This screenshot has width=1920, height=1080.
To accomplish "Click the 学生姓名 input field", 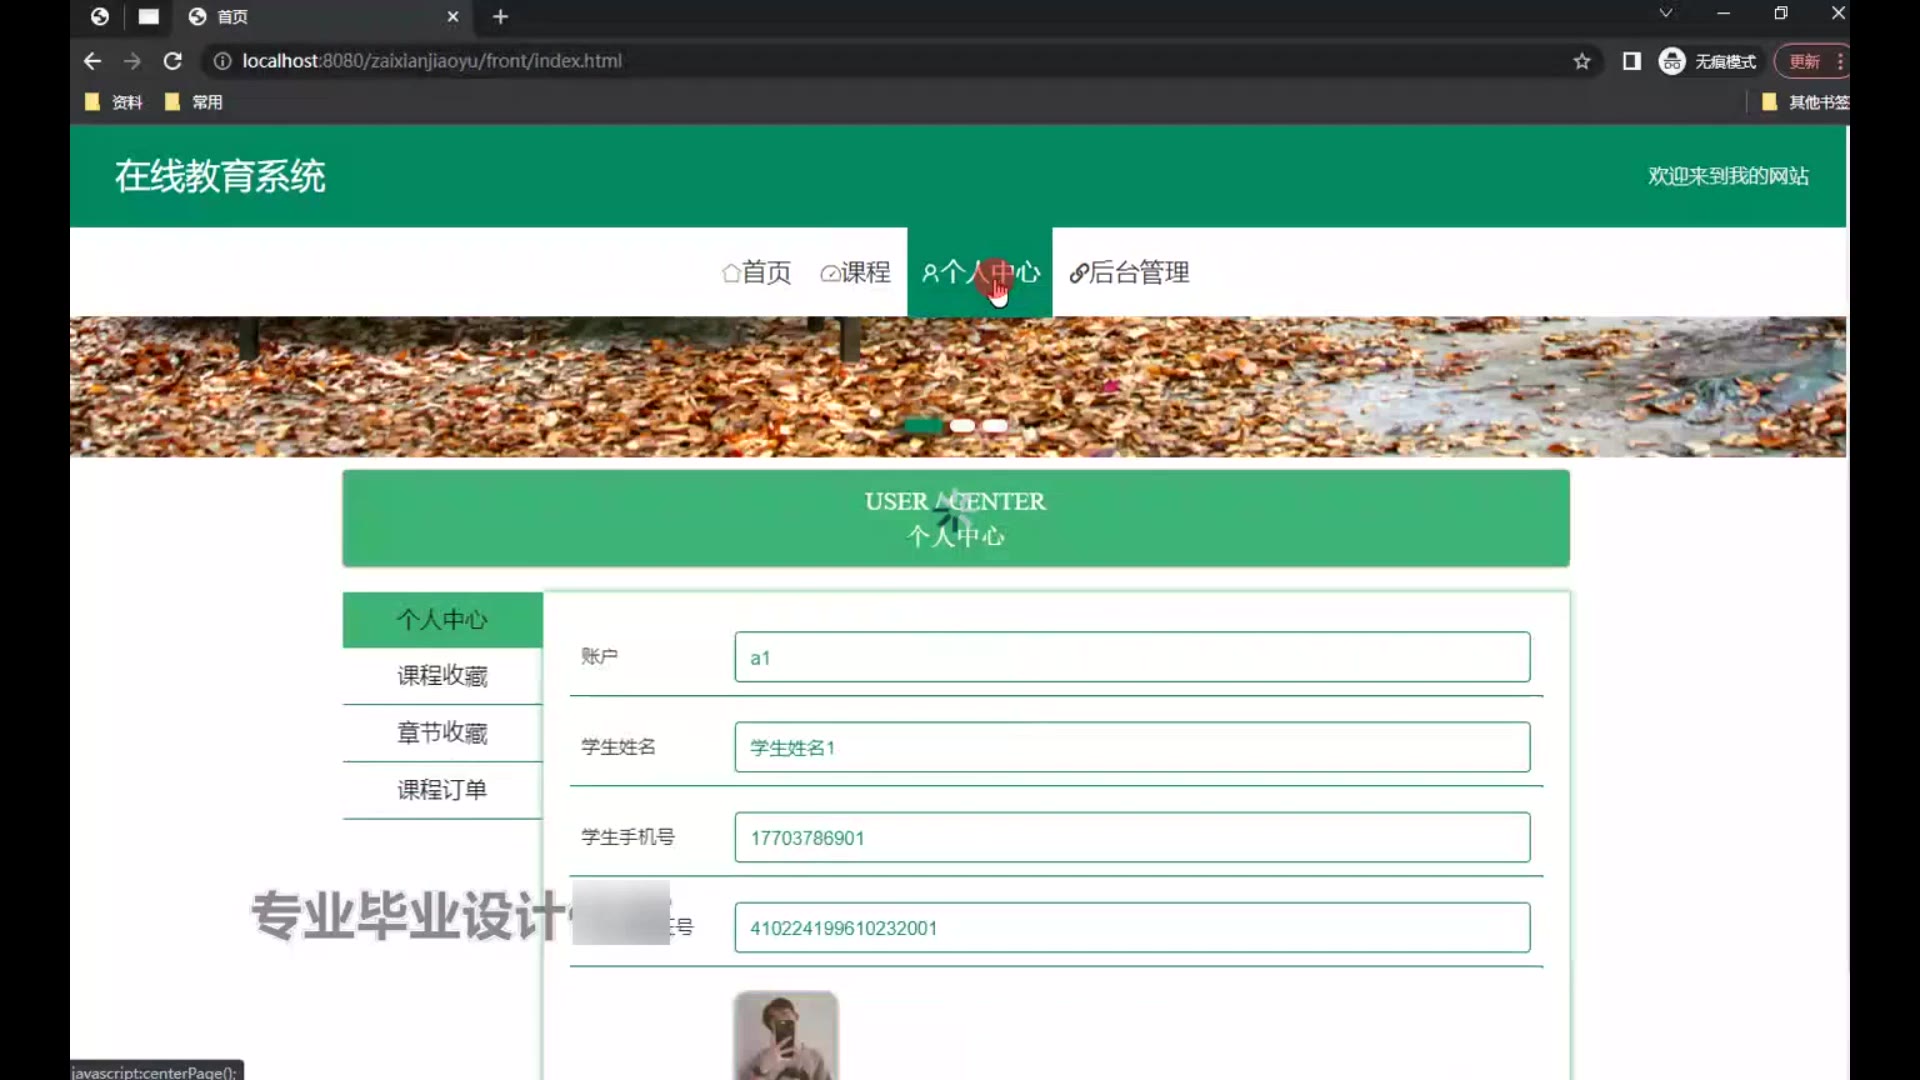I will [1132, 747].
